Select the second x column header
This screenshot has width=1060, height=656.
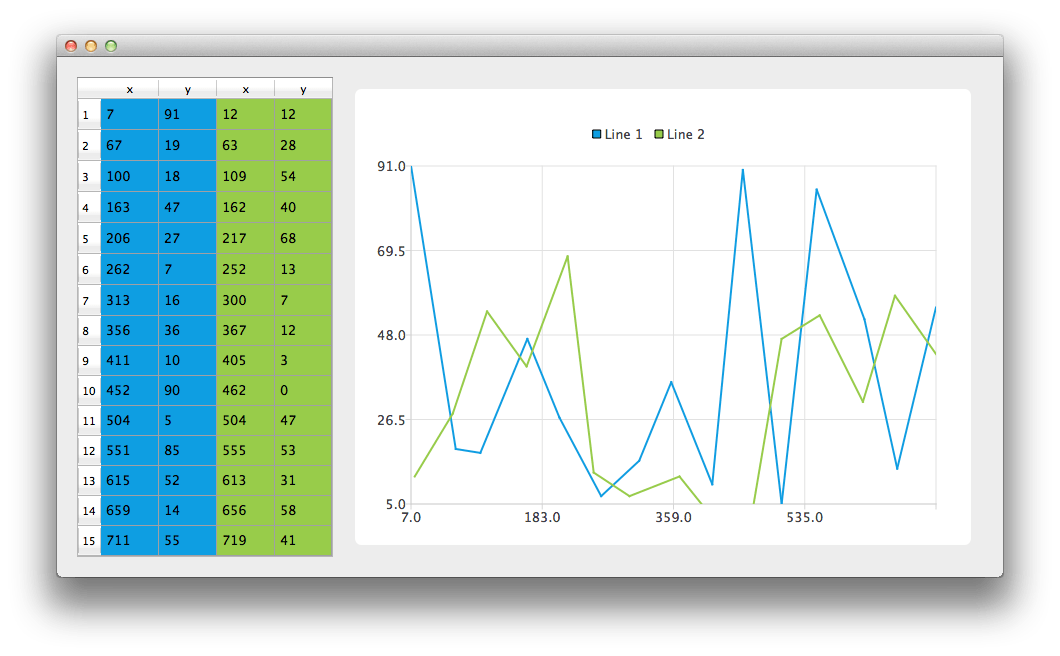point(245,88)
